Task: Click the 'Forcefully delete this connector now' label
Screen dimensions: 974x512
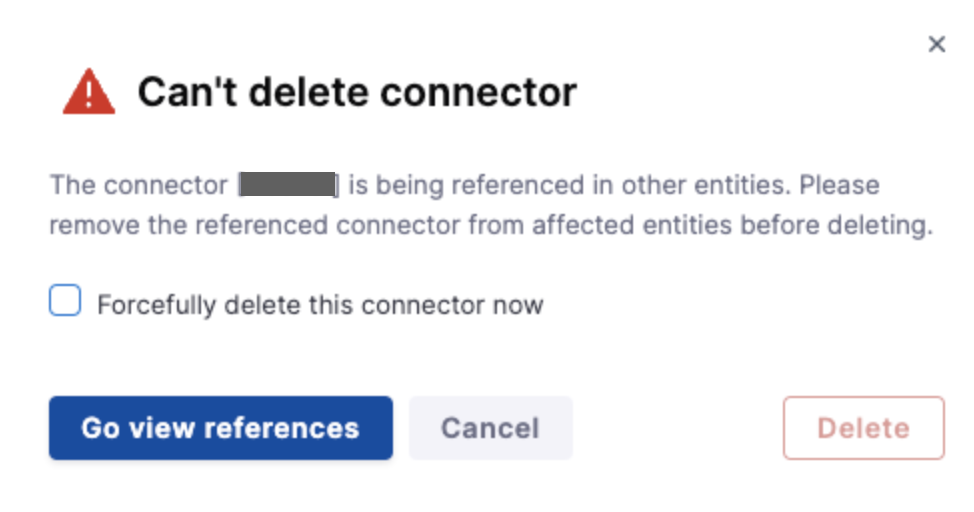Action: pos(320,305)
